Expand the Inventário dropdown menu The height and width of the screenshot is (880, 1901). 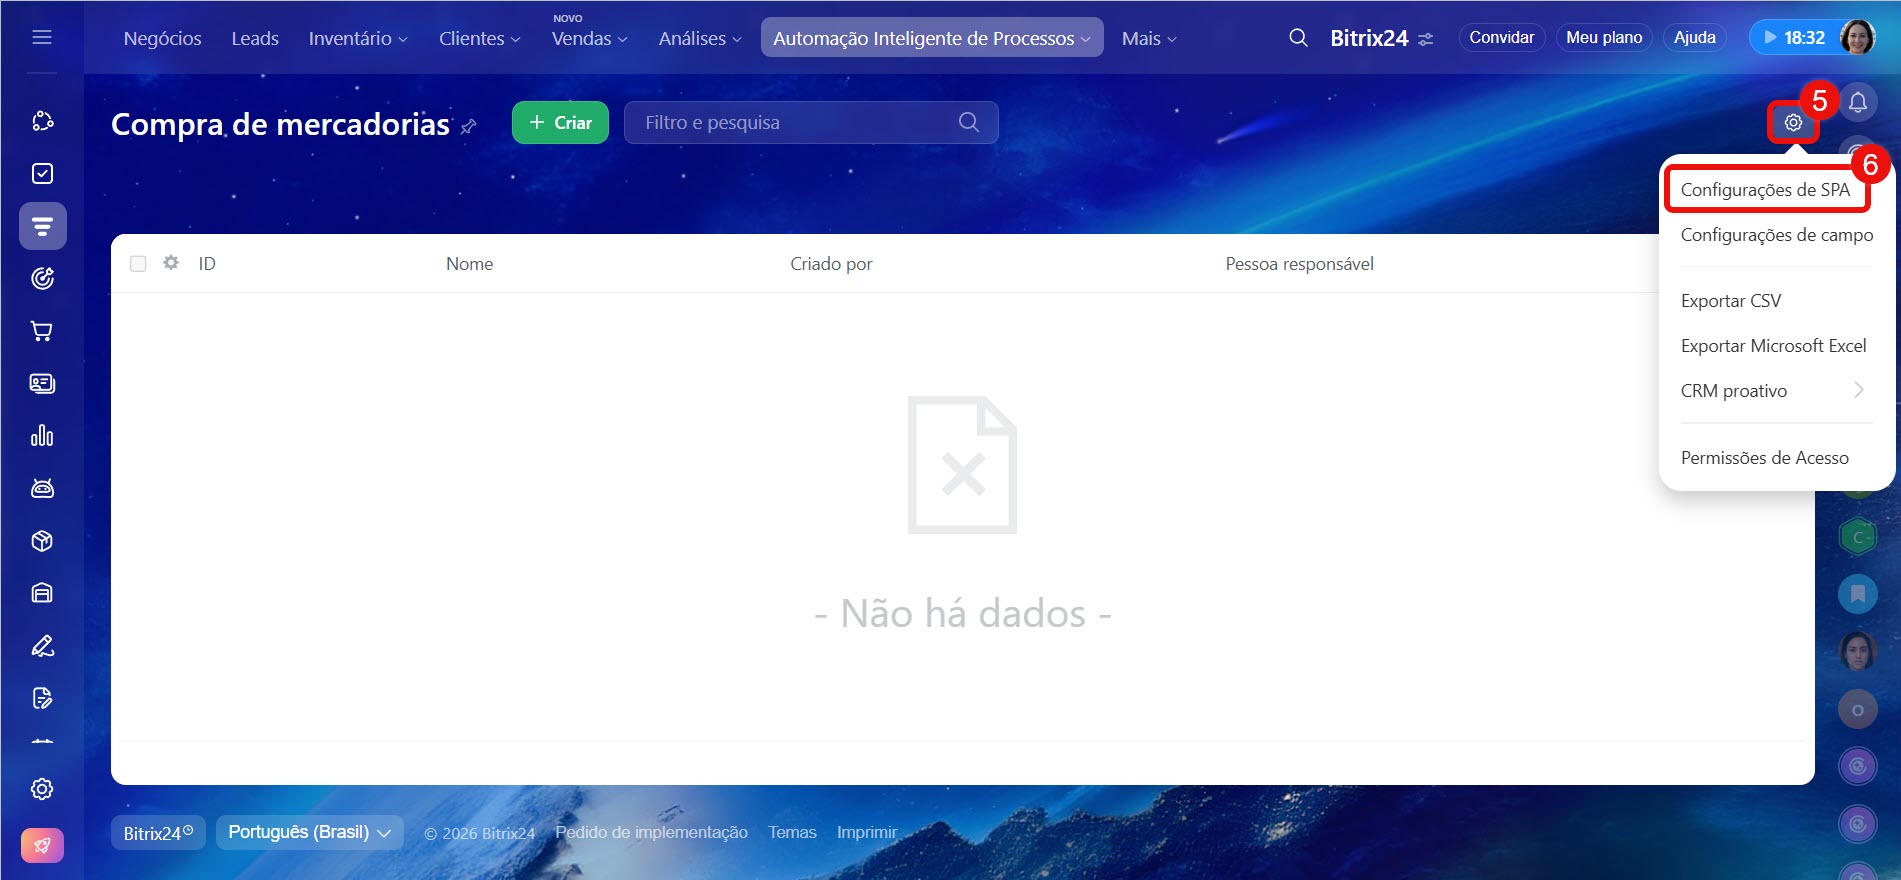tap(357, 38)
